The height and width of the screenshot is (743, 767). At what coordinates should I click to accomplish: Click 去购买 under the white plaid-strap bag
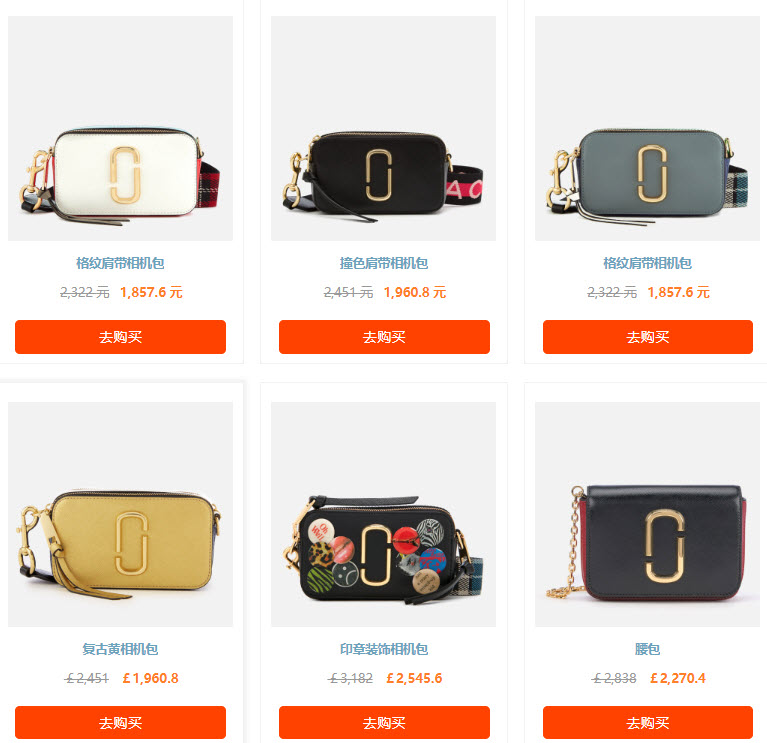pos(120,337)
